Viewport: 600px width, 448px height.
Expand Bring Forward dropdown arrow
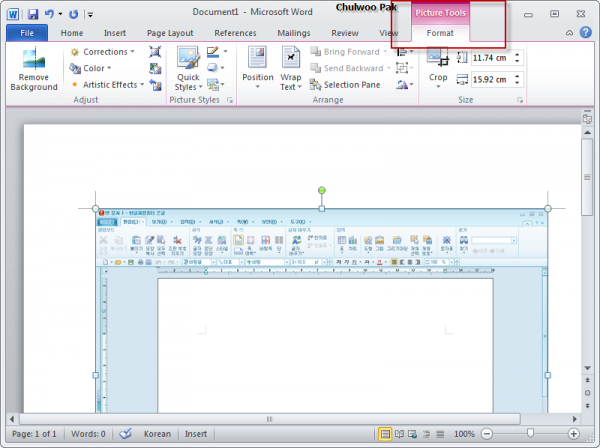click(x=385, y=51)
